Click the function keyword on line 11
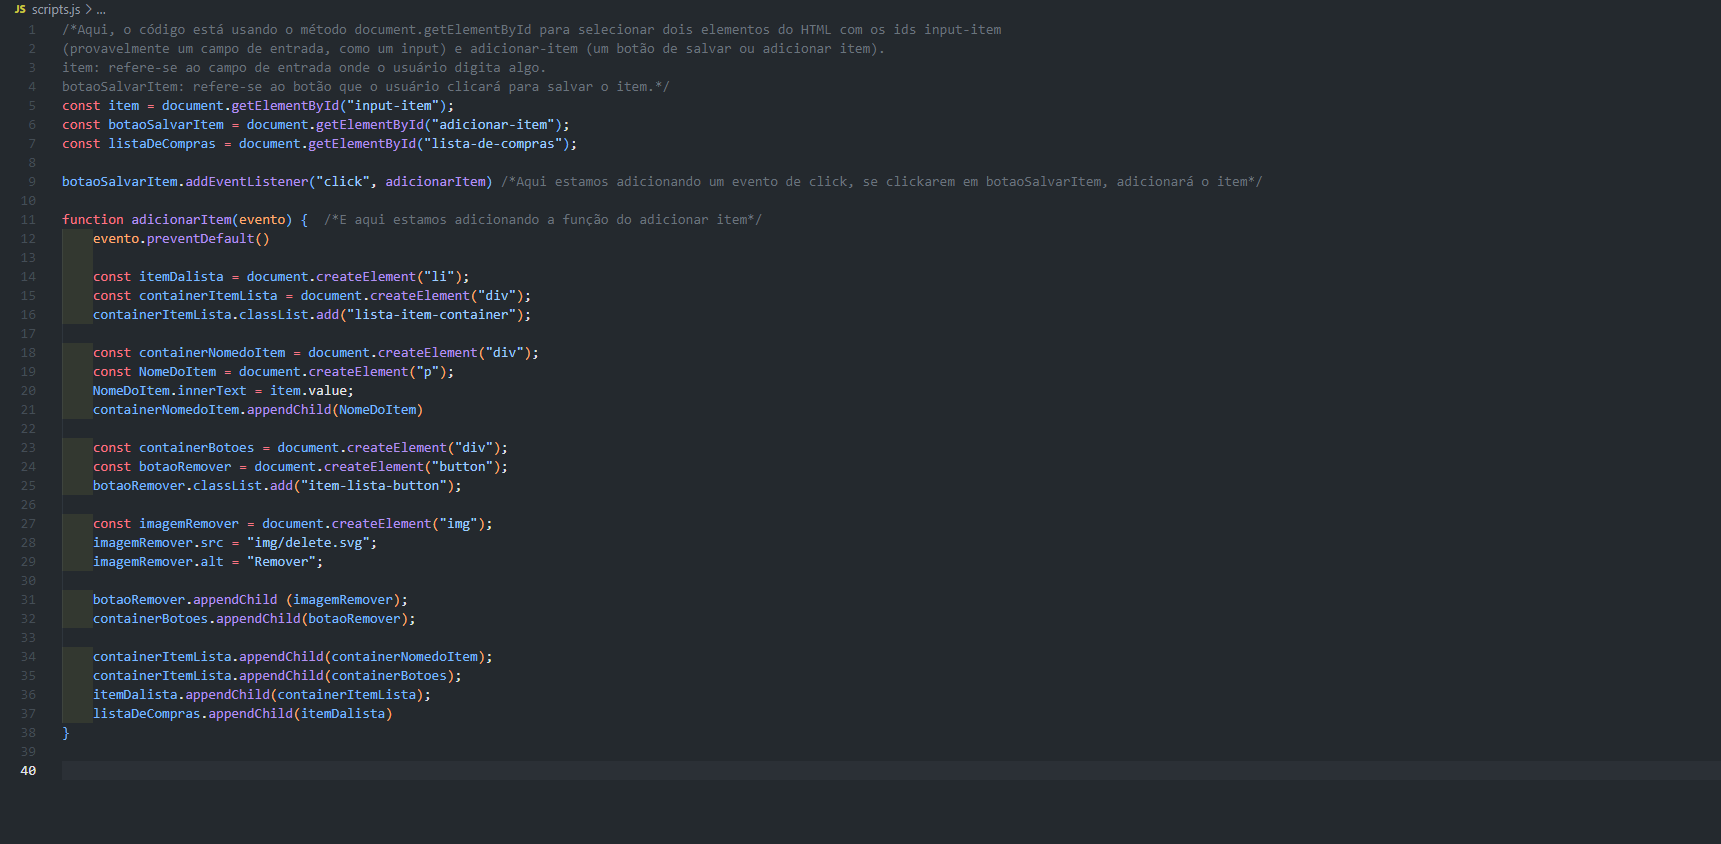This screenshot has height=844, width=1721. [93, 220]
